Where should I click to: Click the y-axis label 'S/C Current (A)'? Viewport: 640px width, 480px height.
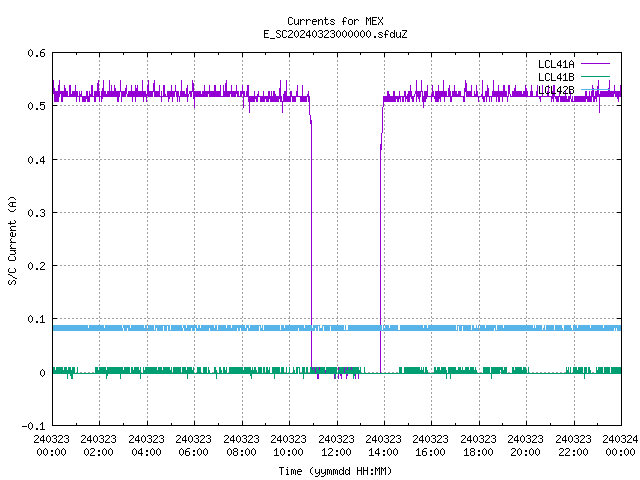pyautogui.click(x=13, y=240)
